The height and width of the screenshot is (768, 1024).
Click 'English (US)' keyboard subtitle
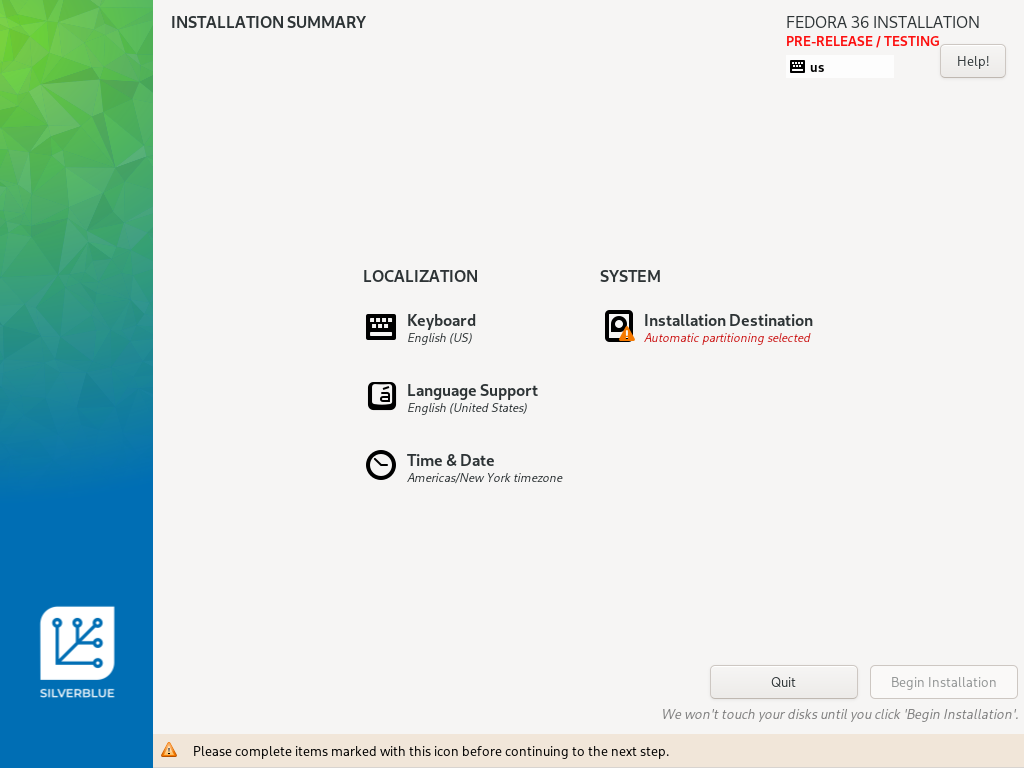click(x=440, y=338)
